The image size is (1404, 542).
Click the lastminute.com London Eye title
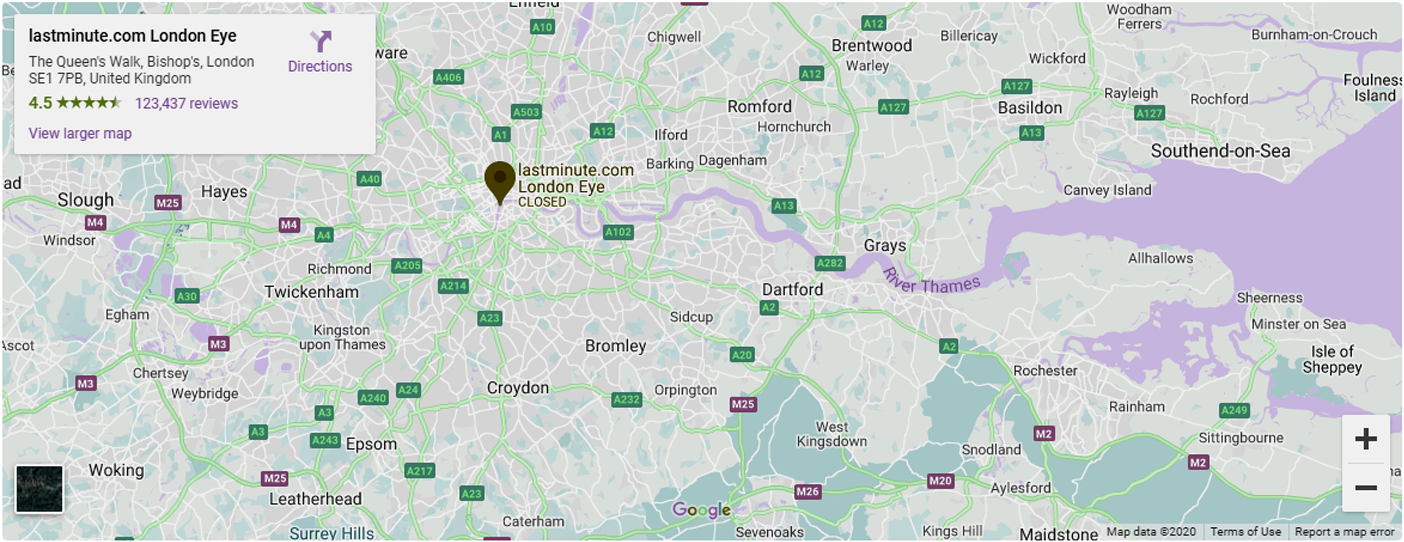tap(133, 36)
